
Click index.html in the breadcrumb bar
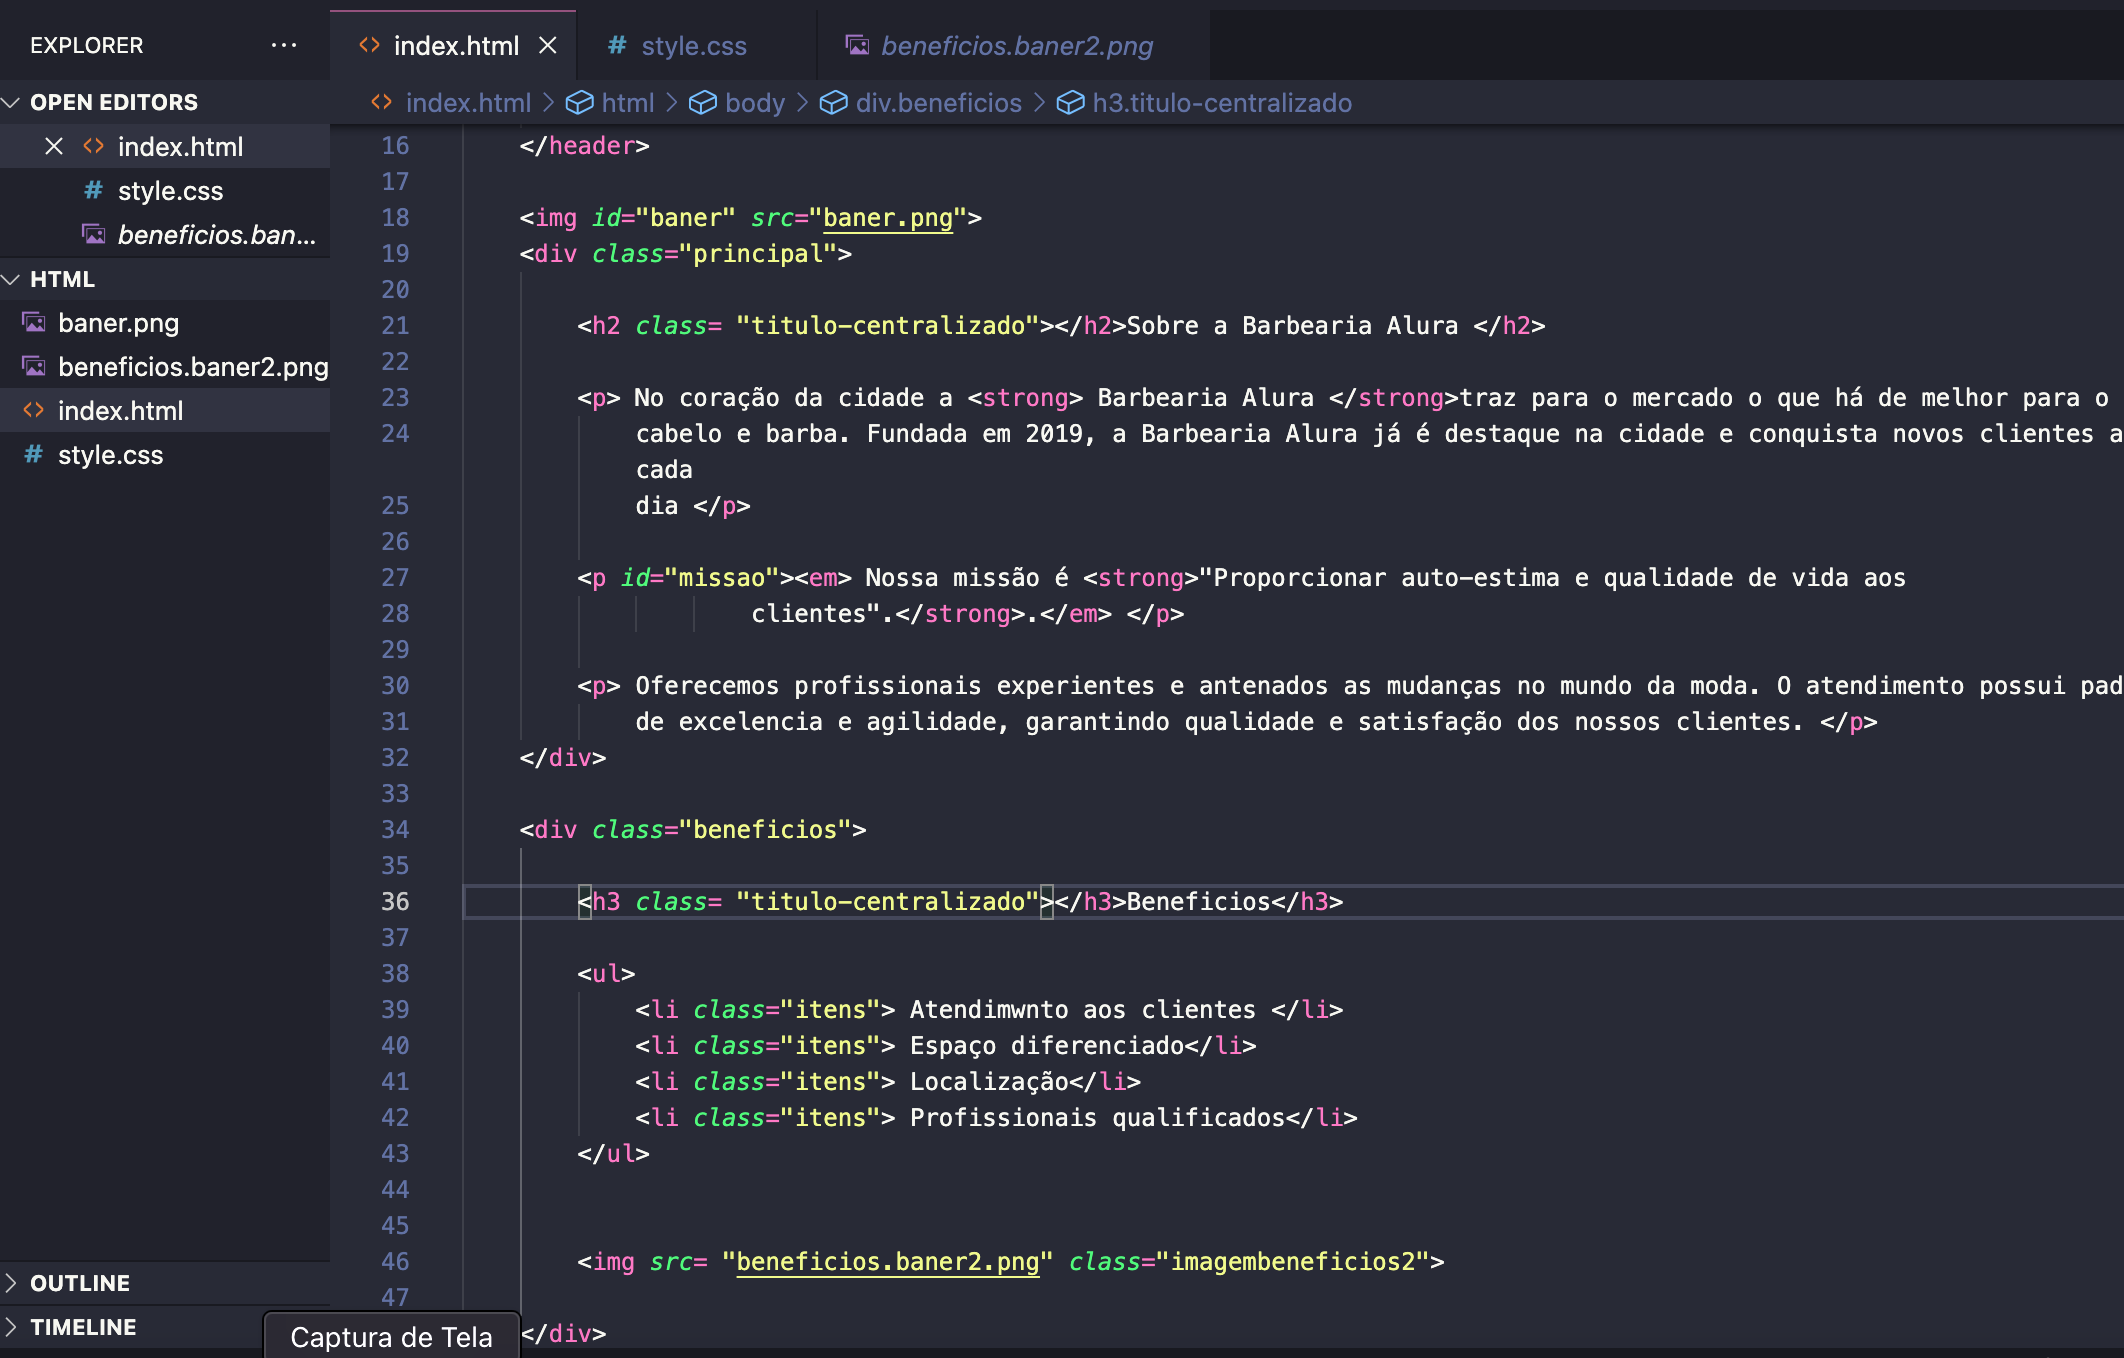[x=468, y=103]
